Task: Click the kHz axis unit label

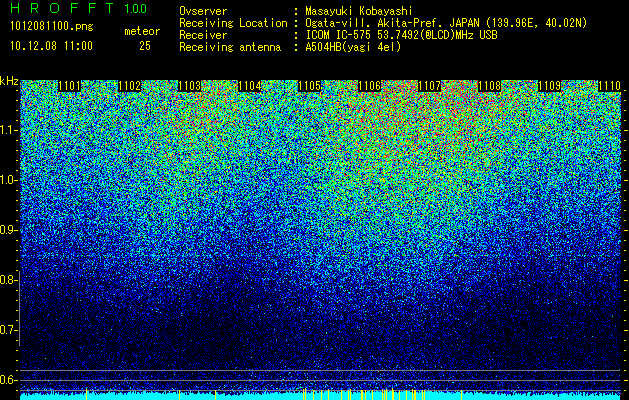Action: (x=9, y=81)
